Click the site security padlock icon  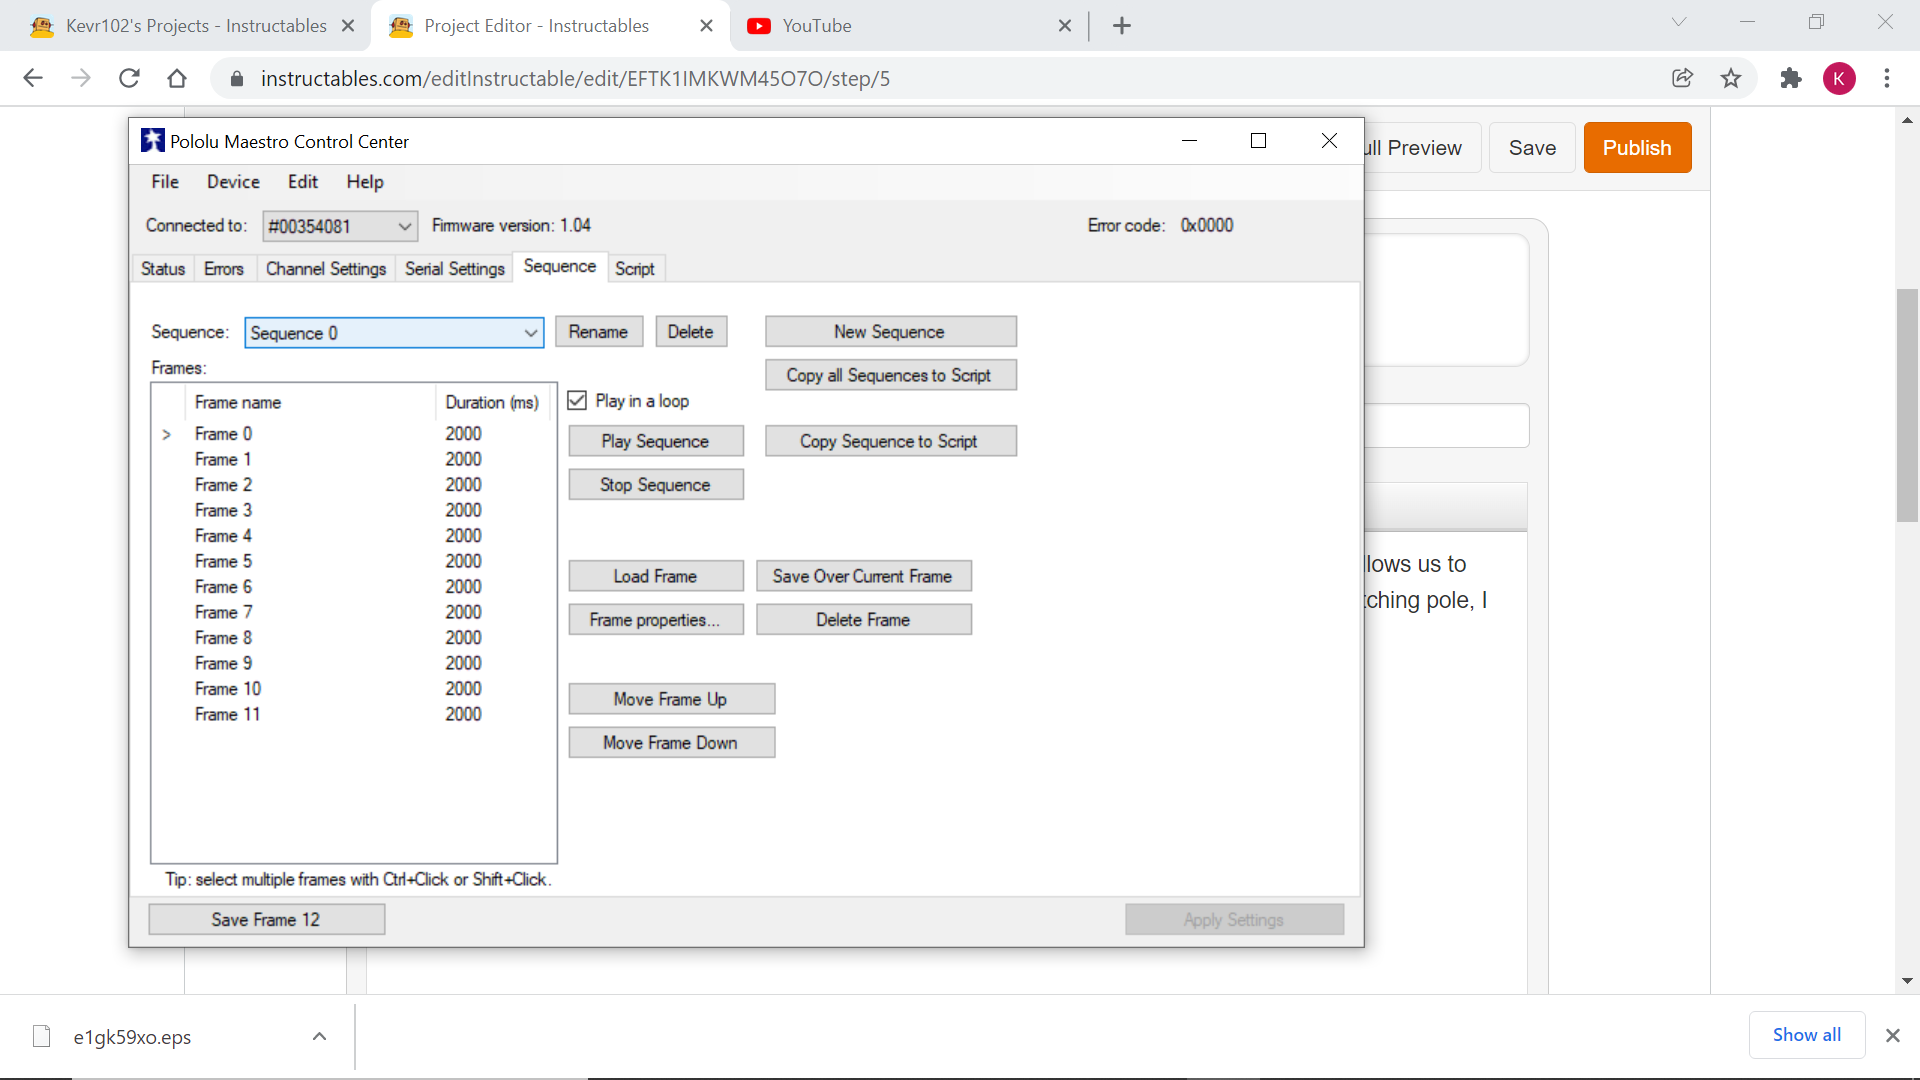237,78
